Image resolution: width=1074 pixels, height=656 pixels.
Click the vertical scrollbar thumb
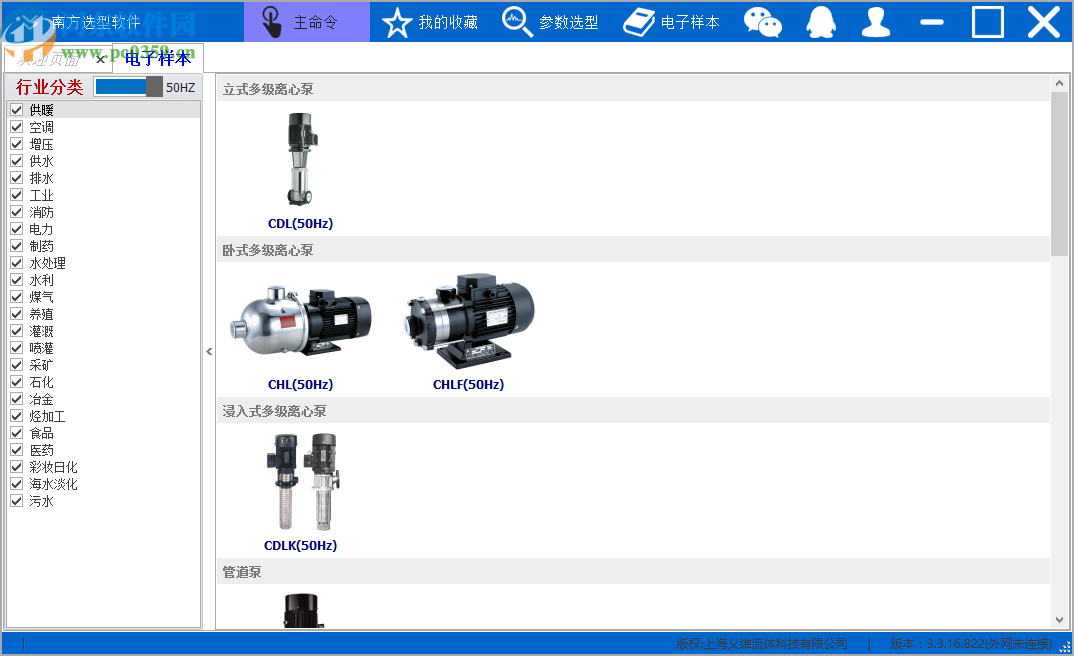click(x=1059, y=174)
